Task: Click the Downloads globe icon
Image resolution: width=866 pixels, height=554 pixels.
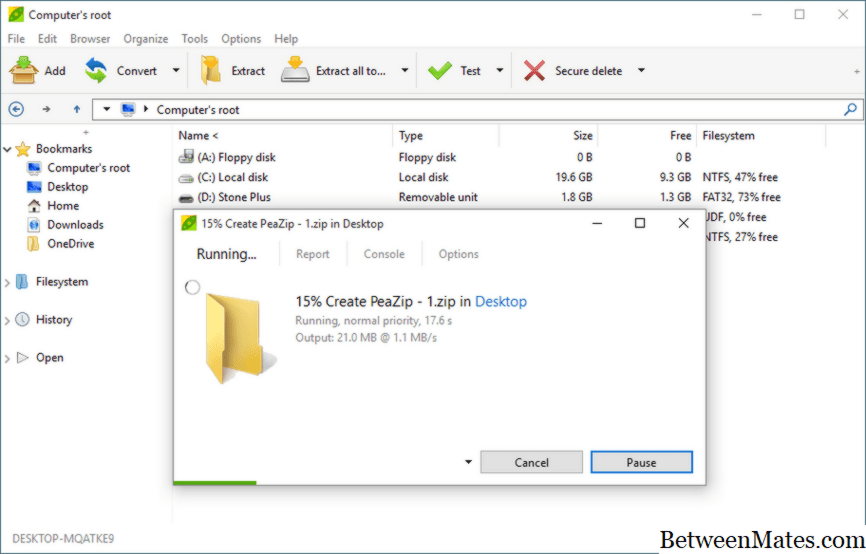Action: tap(34, 225)
